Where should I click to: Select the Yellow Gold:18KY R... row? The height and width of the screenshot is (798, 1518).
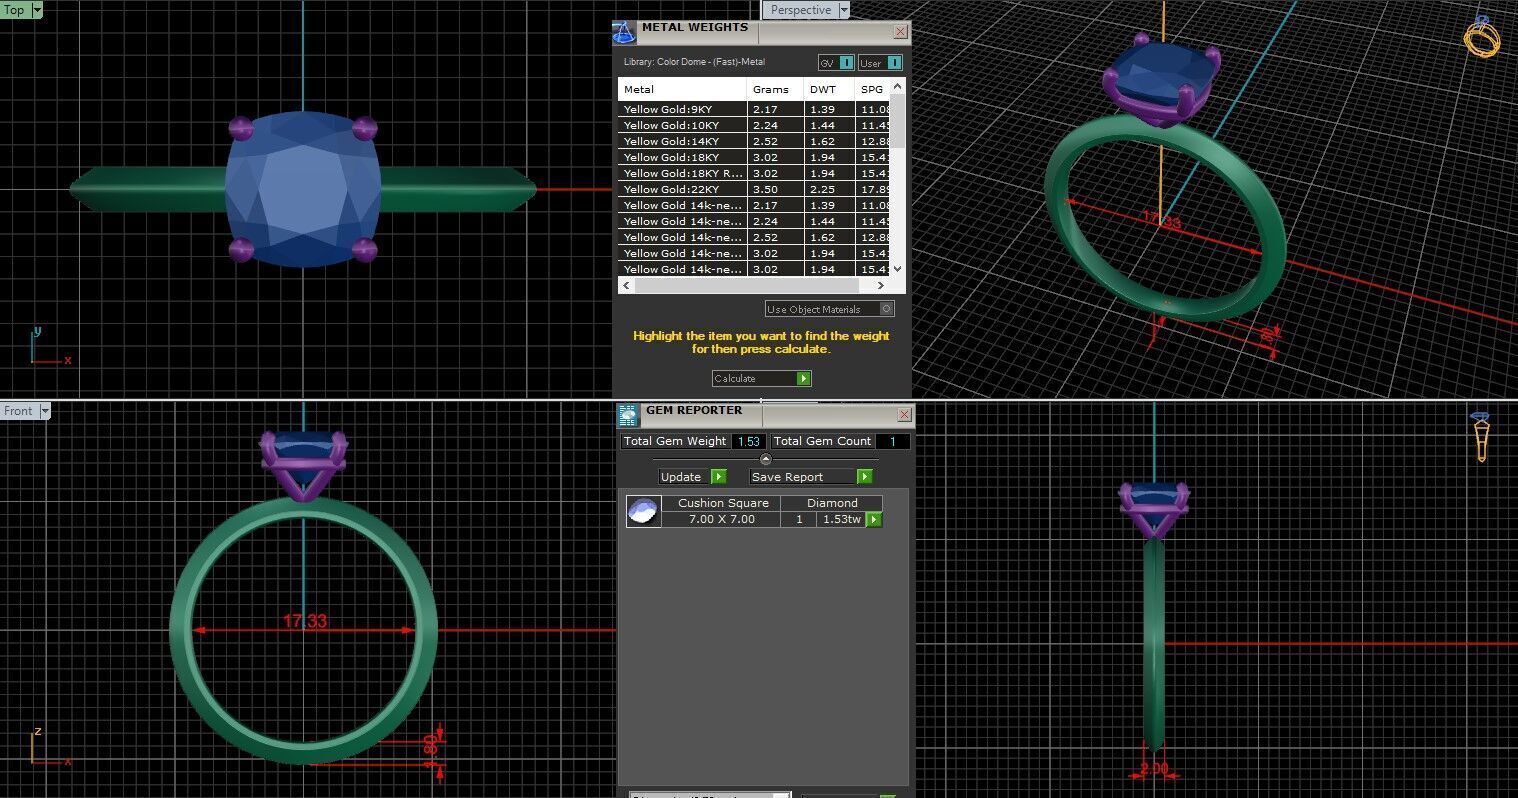click(754, 173)
